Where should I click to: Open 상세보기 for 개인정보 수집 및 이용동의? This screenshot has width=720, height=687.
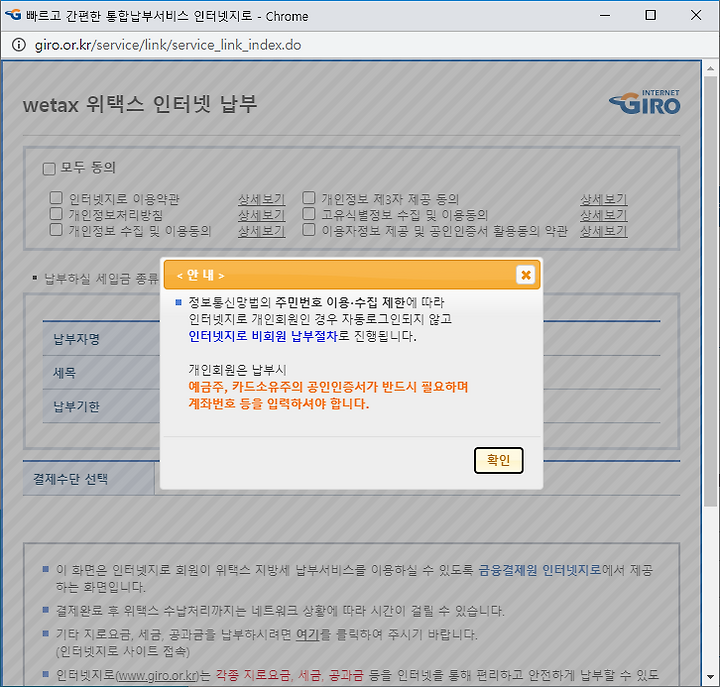point(261,231)
